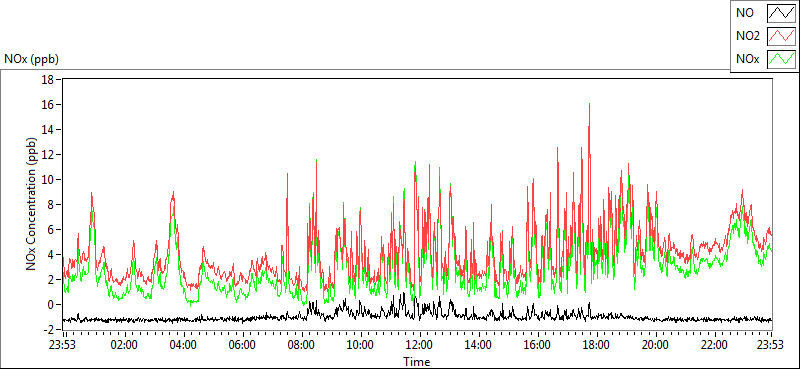The width and height of the screenshot is (800, 369).
Task: Click the NO2 red plot legend icon
Action: pos(782,36)
